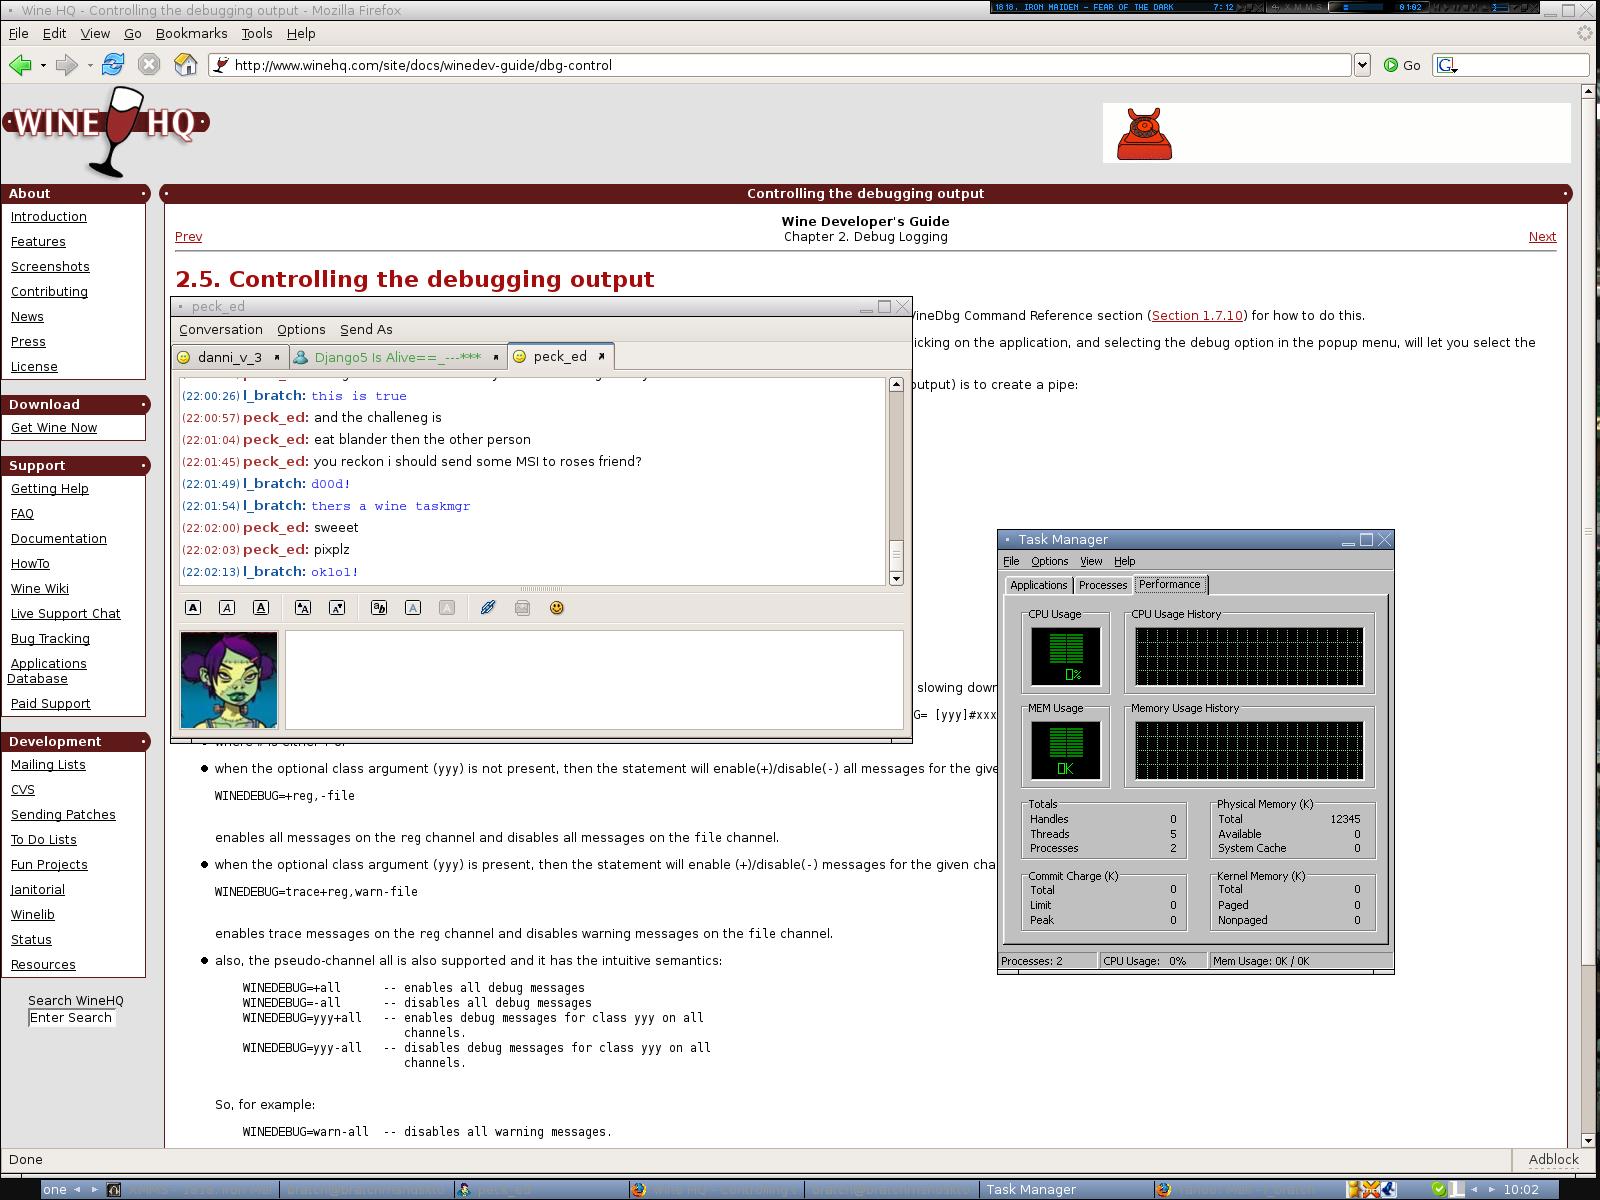Click the Screenshots link in About sidebar
This screenshot has height=1200, width=1600.
[x=50, y=266]
